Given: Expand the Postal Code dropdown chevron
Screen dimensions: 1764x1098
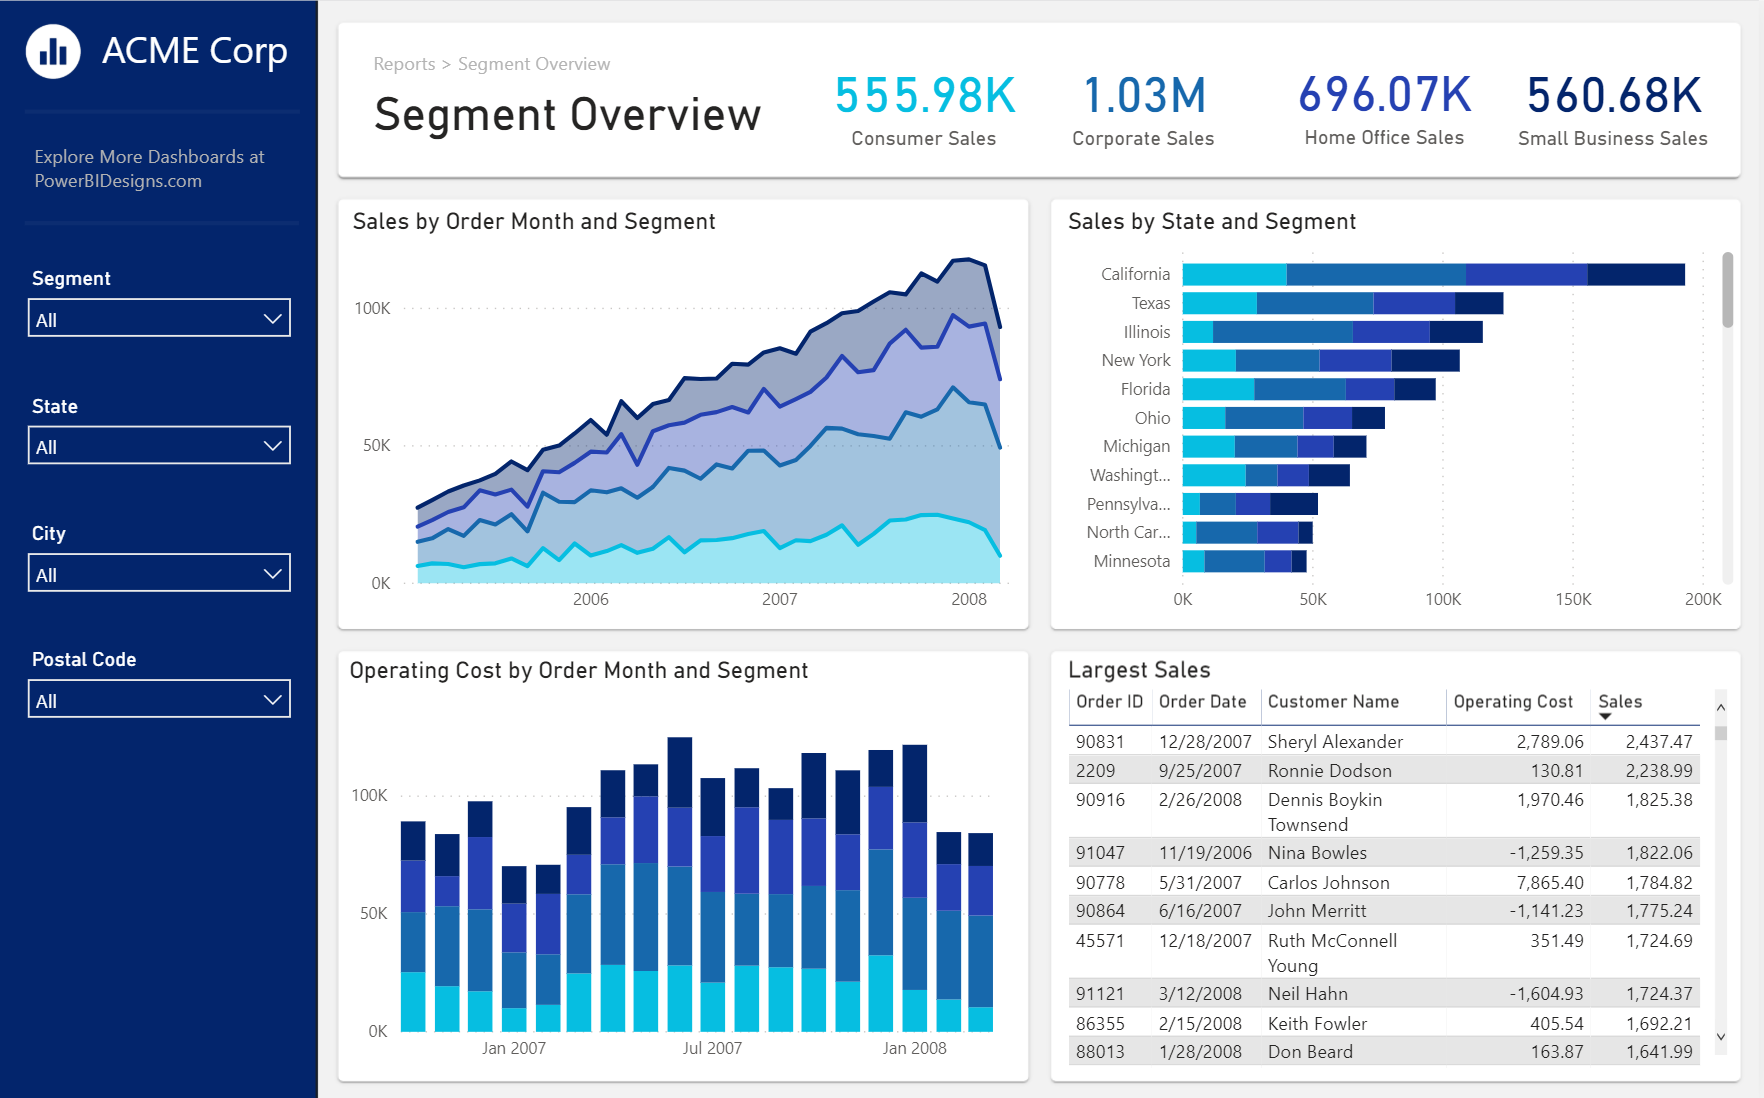Looking at the screenshot, I should [x=272, y=700].
